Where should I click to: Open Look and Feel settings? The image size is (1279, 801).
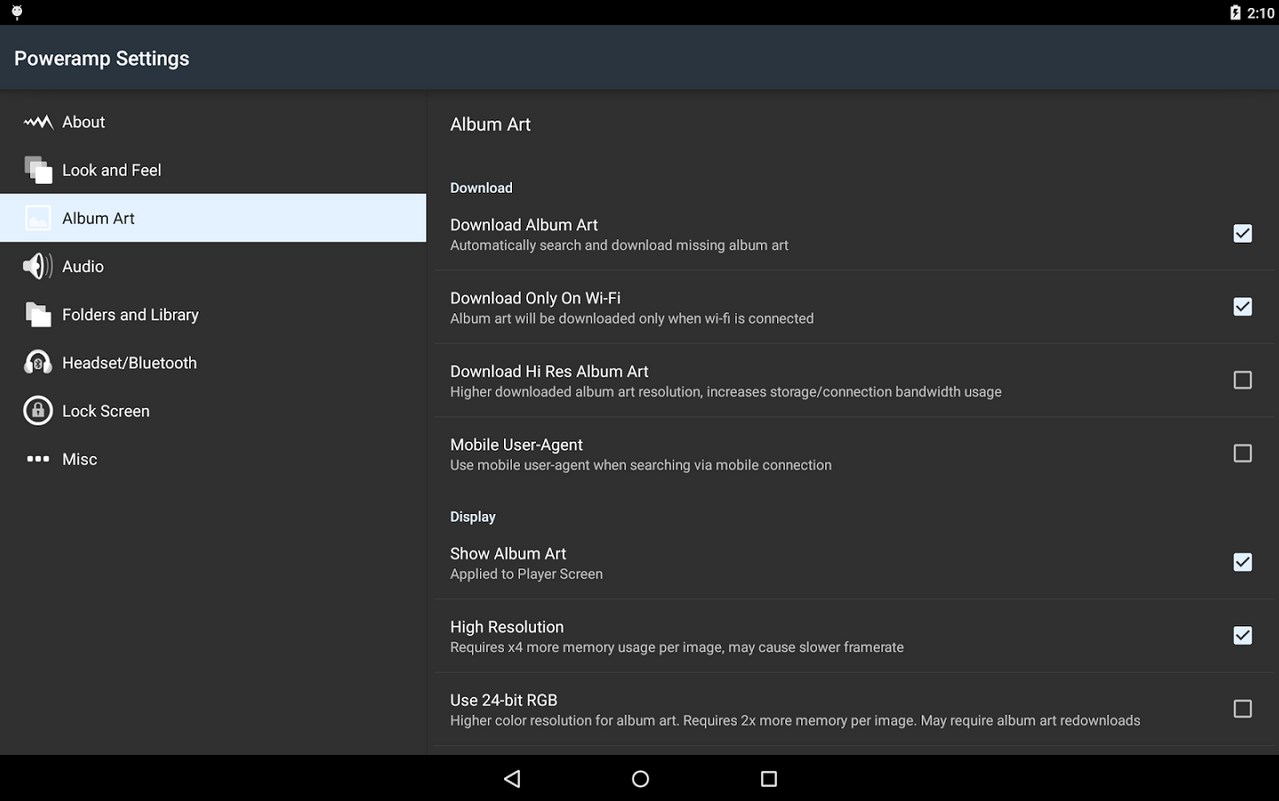click(x=213, y=170)
